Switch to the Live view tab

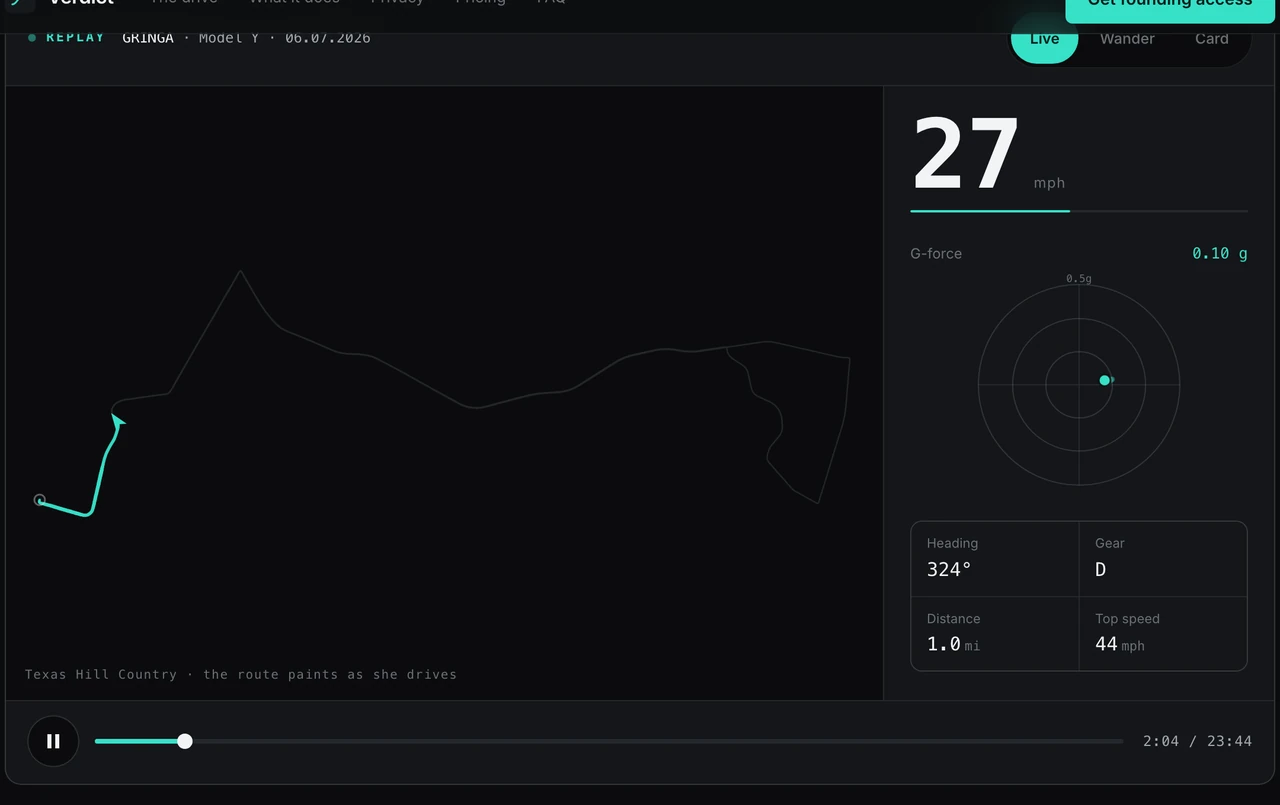click(x=1044, y=39)
